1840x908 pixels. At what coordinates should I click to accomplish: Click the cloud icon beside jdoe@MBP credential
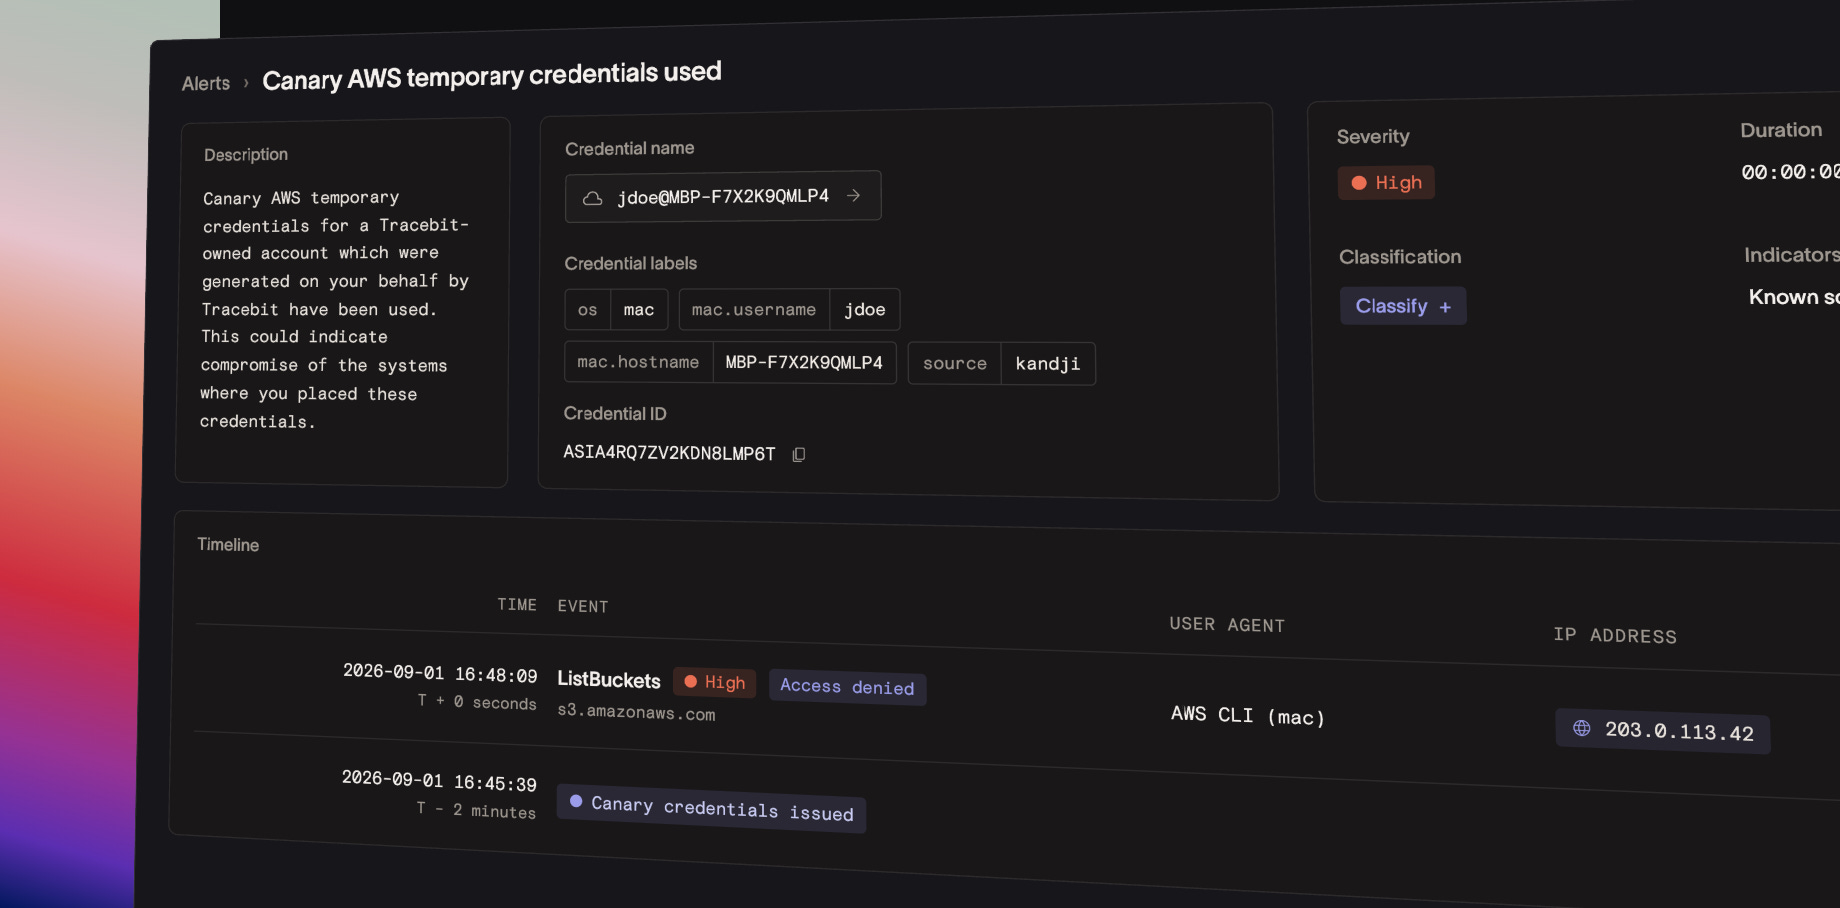[593, 198]
